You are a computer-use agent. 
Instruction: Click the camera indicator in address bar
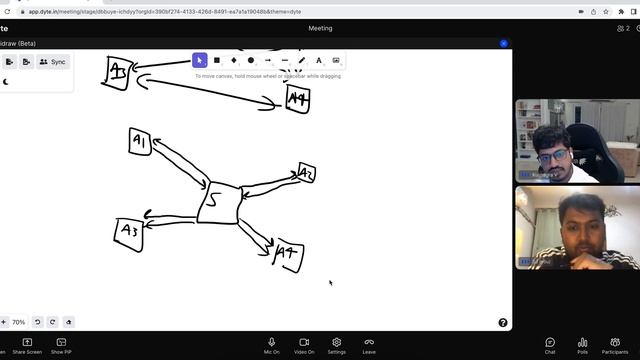581,12
